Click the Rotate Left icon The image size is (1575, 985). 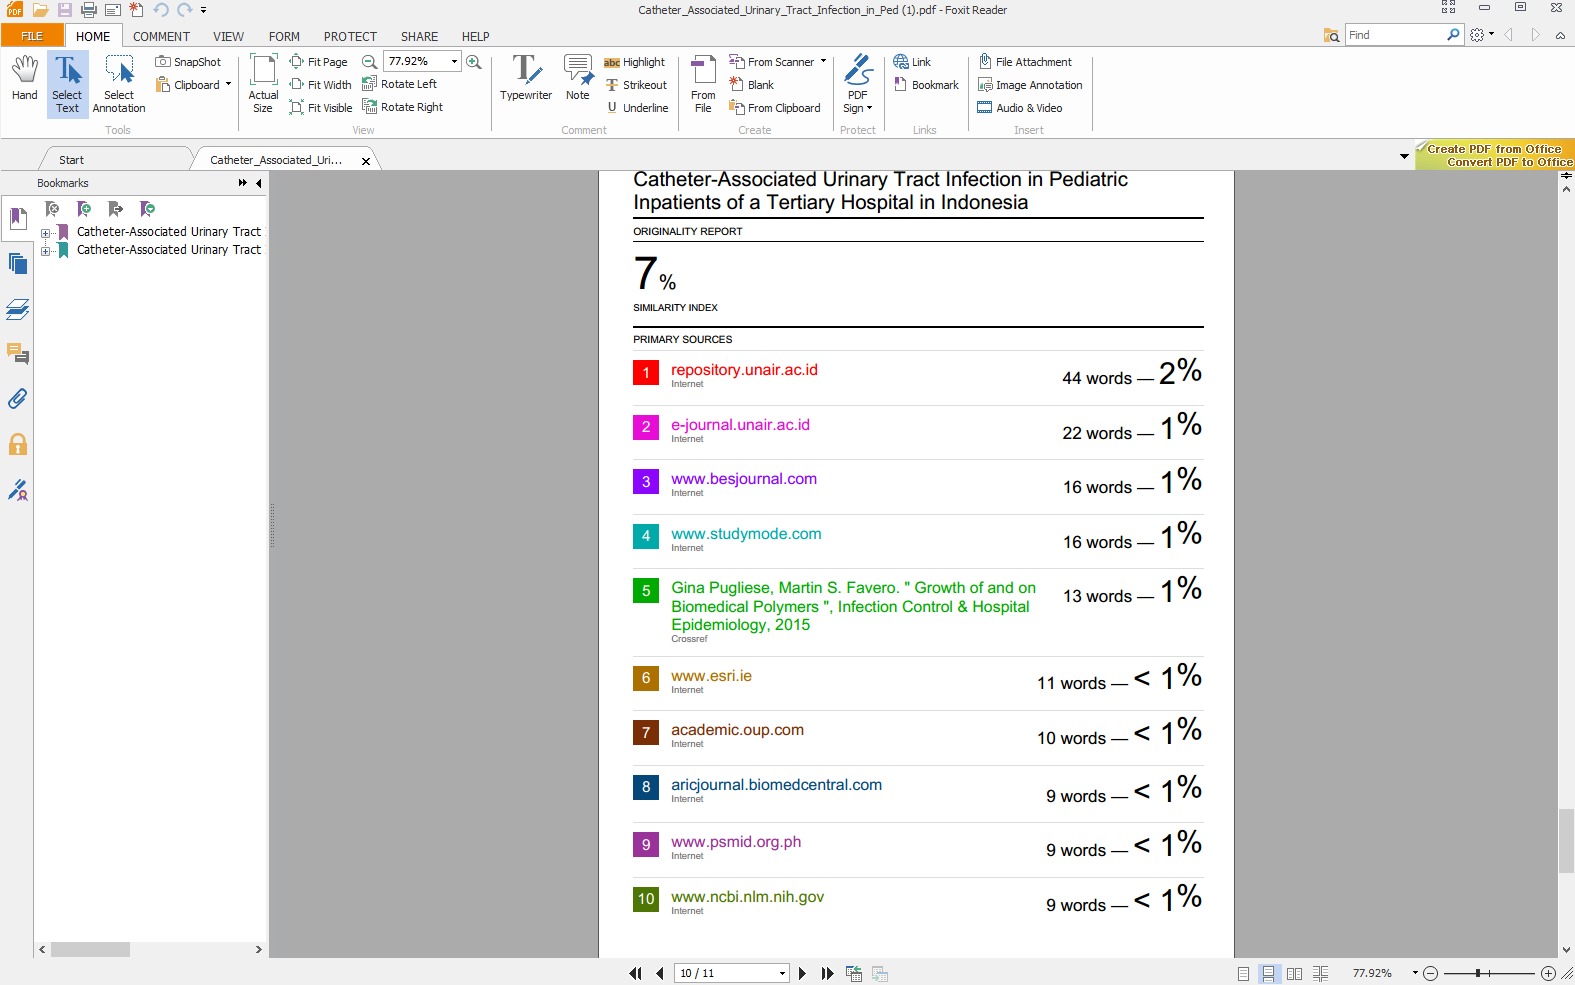coord(370,84)
